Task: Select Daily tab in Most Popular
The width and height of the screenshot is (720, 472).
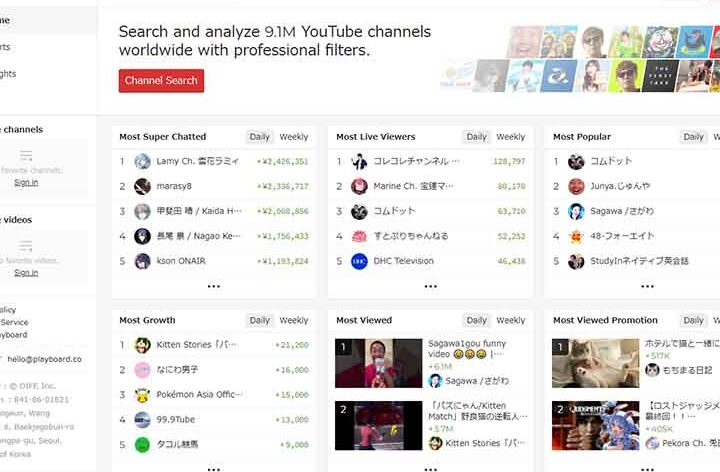Action: click(x=693, y=137)
